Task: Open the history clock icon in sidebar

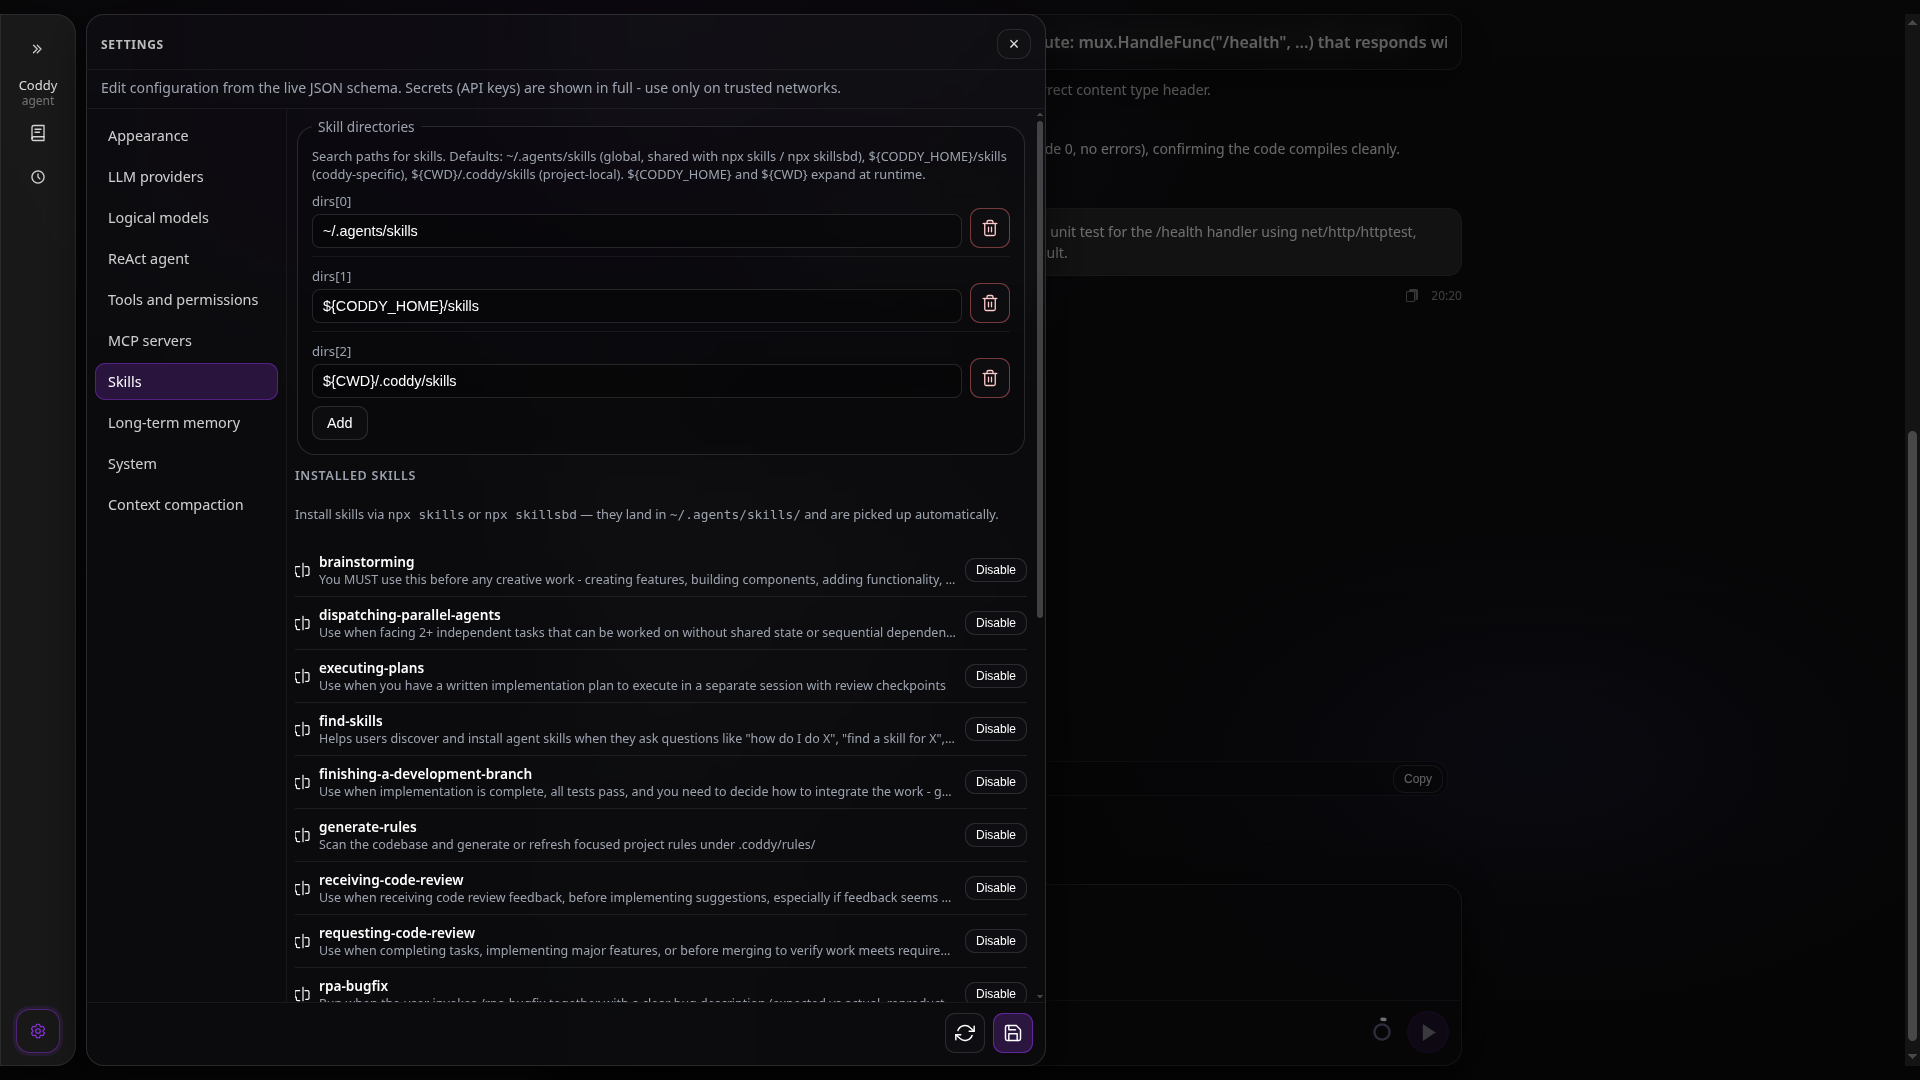Action: [x=38, y=177]
